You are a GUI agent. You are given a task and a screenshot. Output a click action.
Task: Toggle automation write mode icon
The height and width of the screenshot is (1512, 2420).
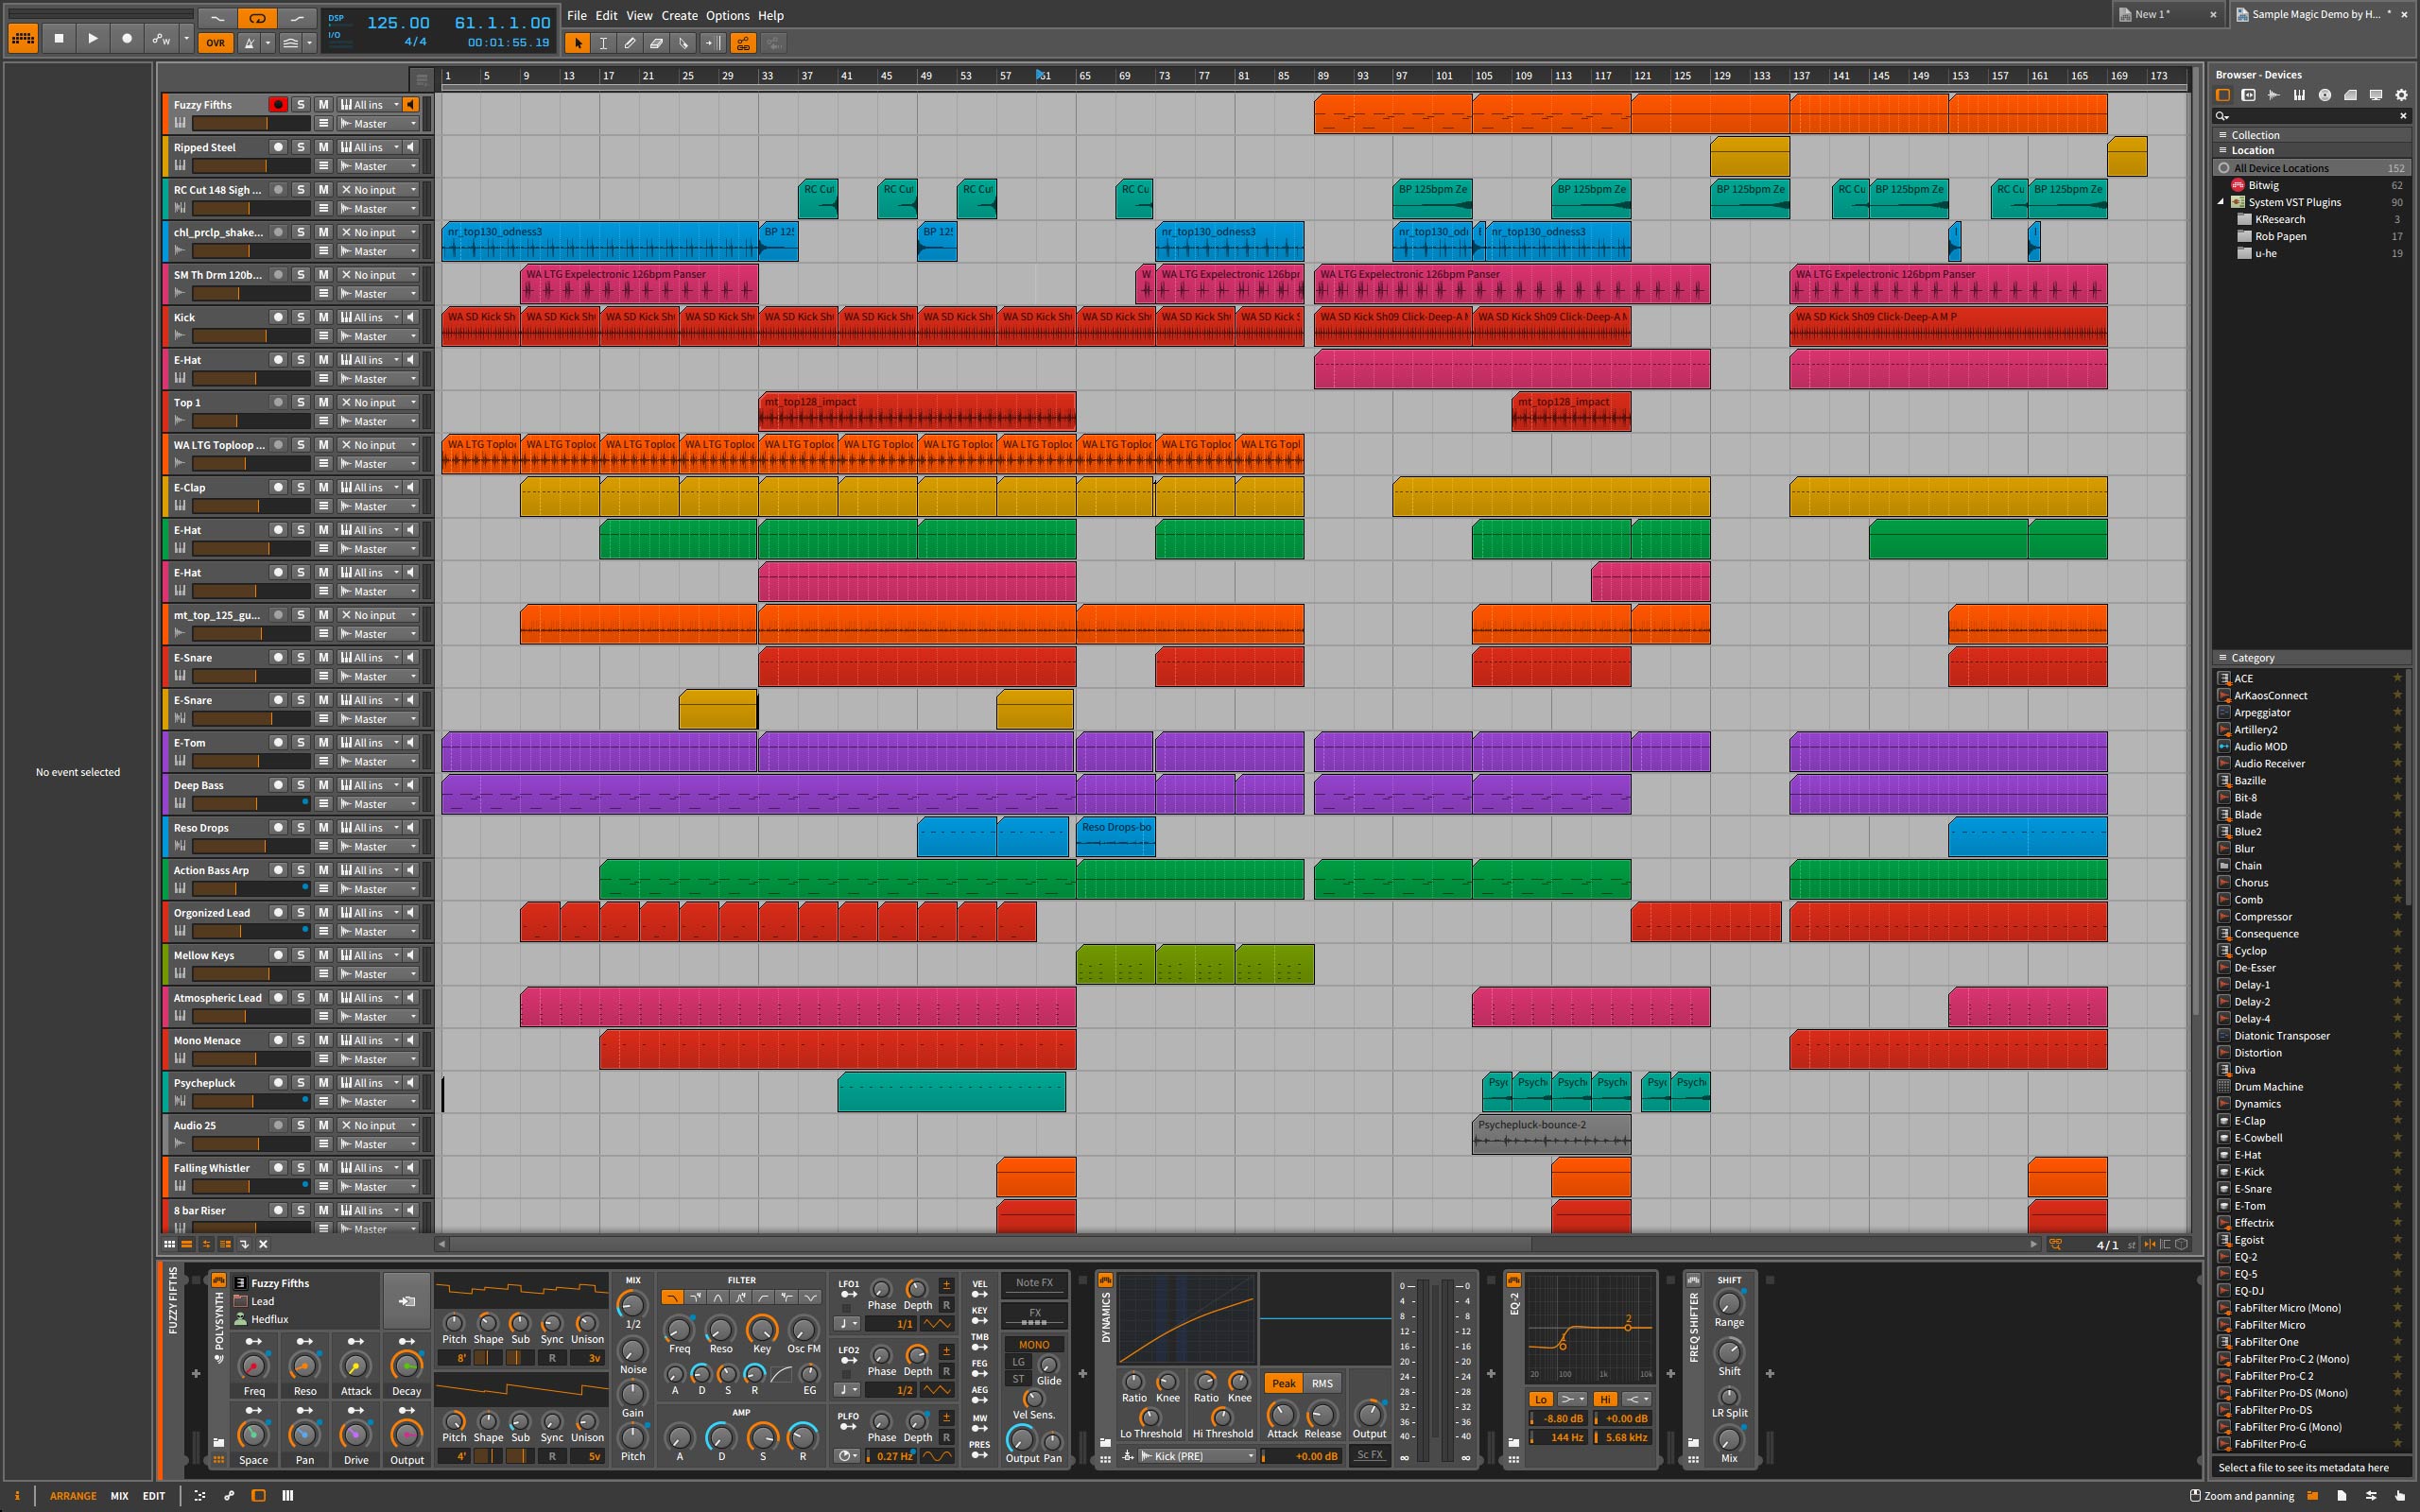(160, 40)
